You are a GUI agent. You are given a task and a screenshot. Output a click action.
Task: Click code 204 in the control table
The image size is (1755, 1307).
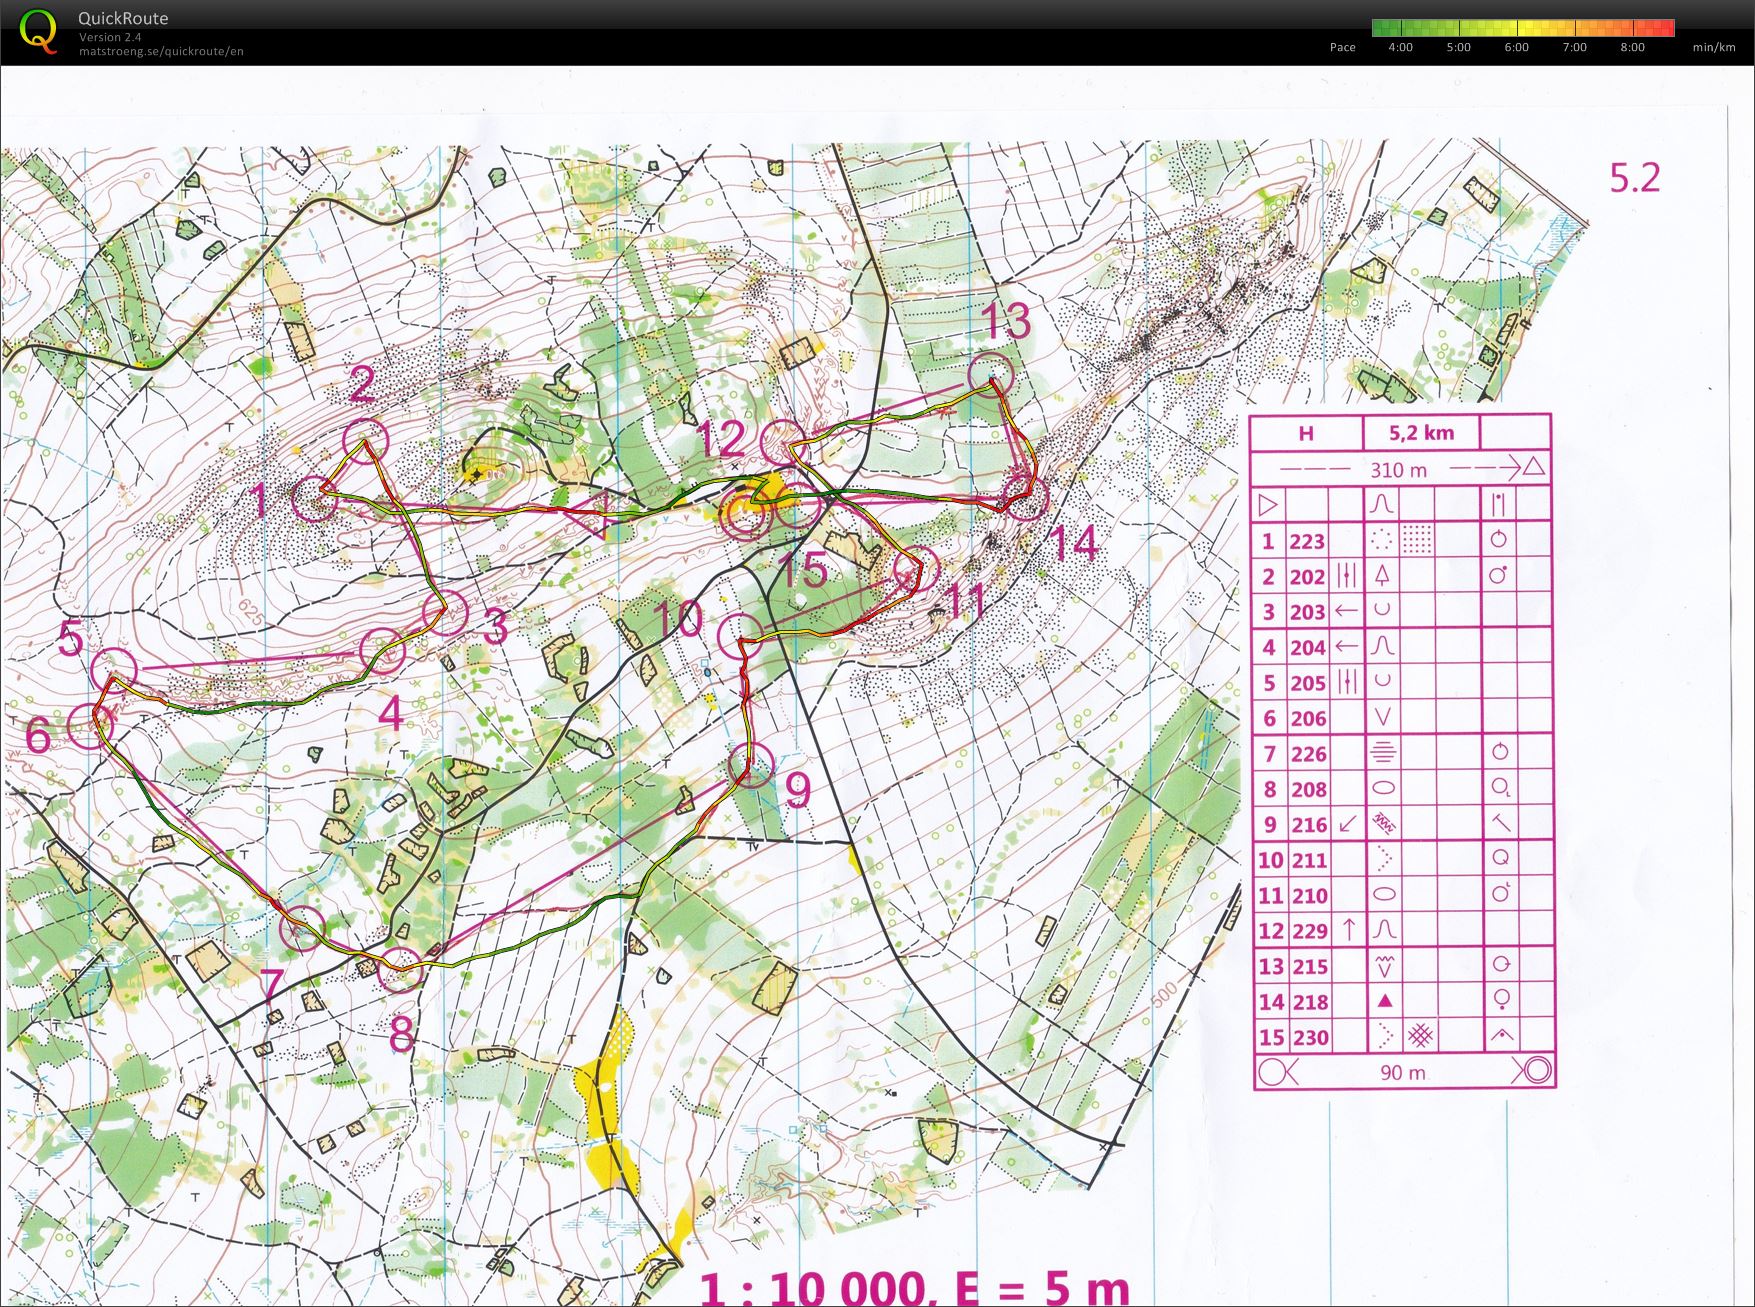point(1307,648)
